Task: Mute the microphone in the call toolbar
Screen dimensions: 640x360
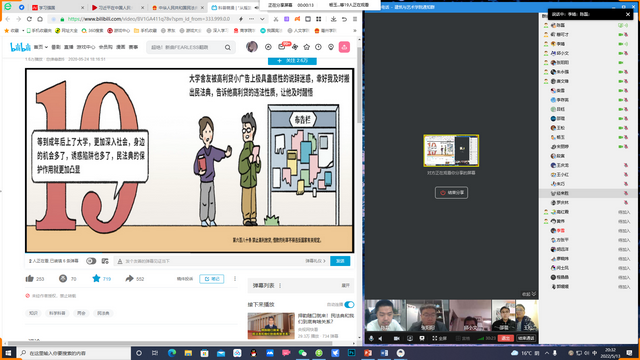Action: click(371, 338)
